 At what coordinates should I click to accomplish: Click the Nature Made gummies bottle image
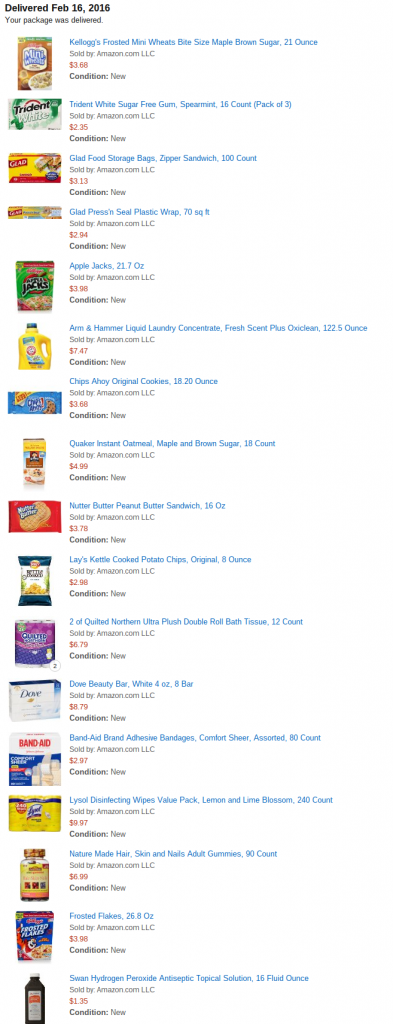pyautogui.click(x=35, y=875)
